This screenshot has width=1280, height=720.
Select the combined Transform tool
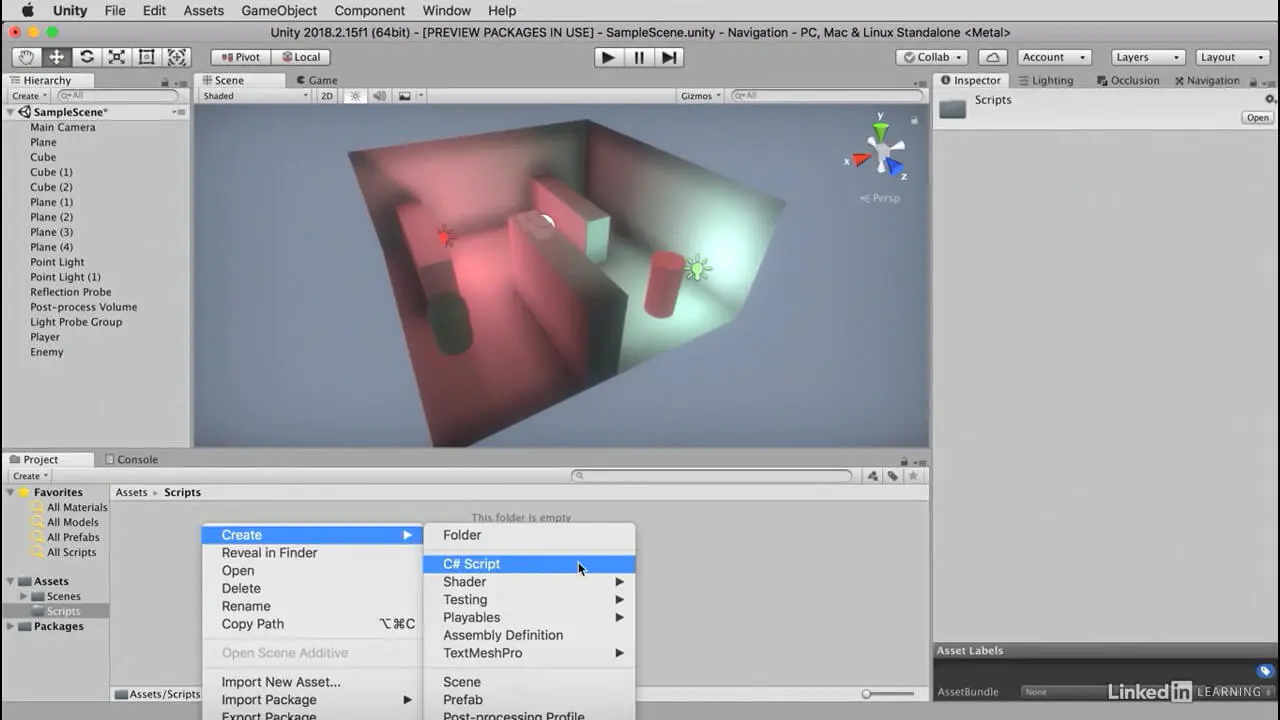click(x=177, y=57)
